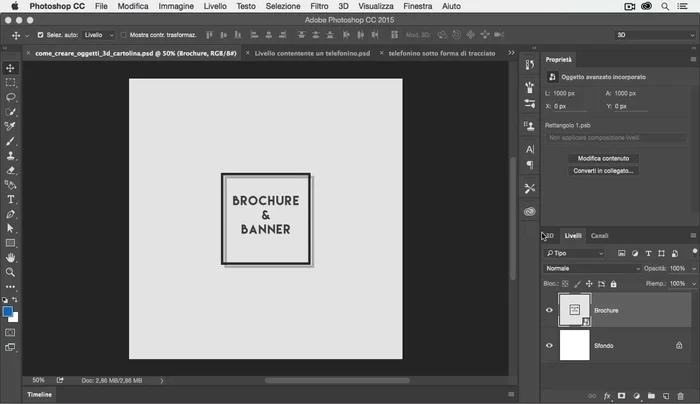Image resolution: width=700 pixels, height=404 pixels.
Task: Toggle the Selez. auto checkbox
Action: [x=39, y=35]
